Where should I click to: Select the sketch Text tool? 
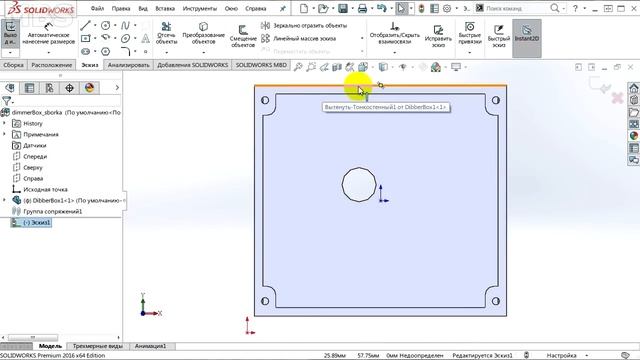coord(145,38)
